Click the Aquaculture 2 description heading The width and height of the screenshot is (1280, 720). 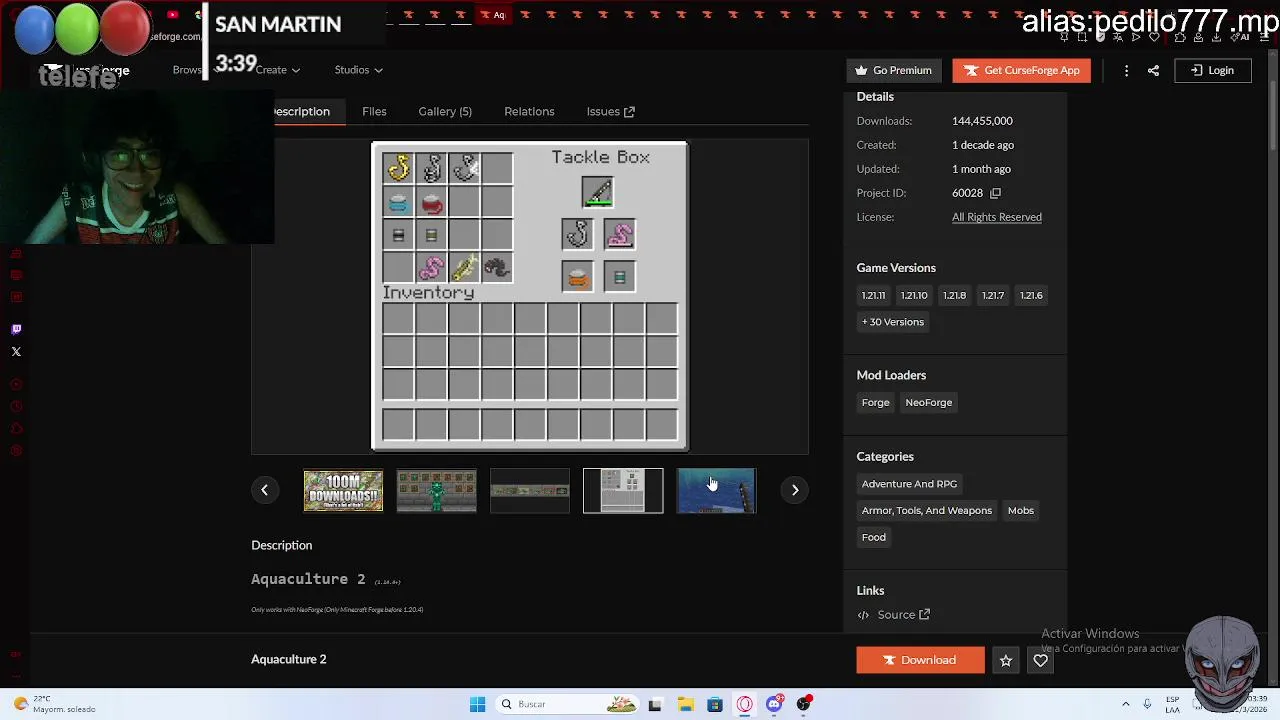tap(308, 579)
